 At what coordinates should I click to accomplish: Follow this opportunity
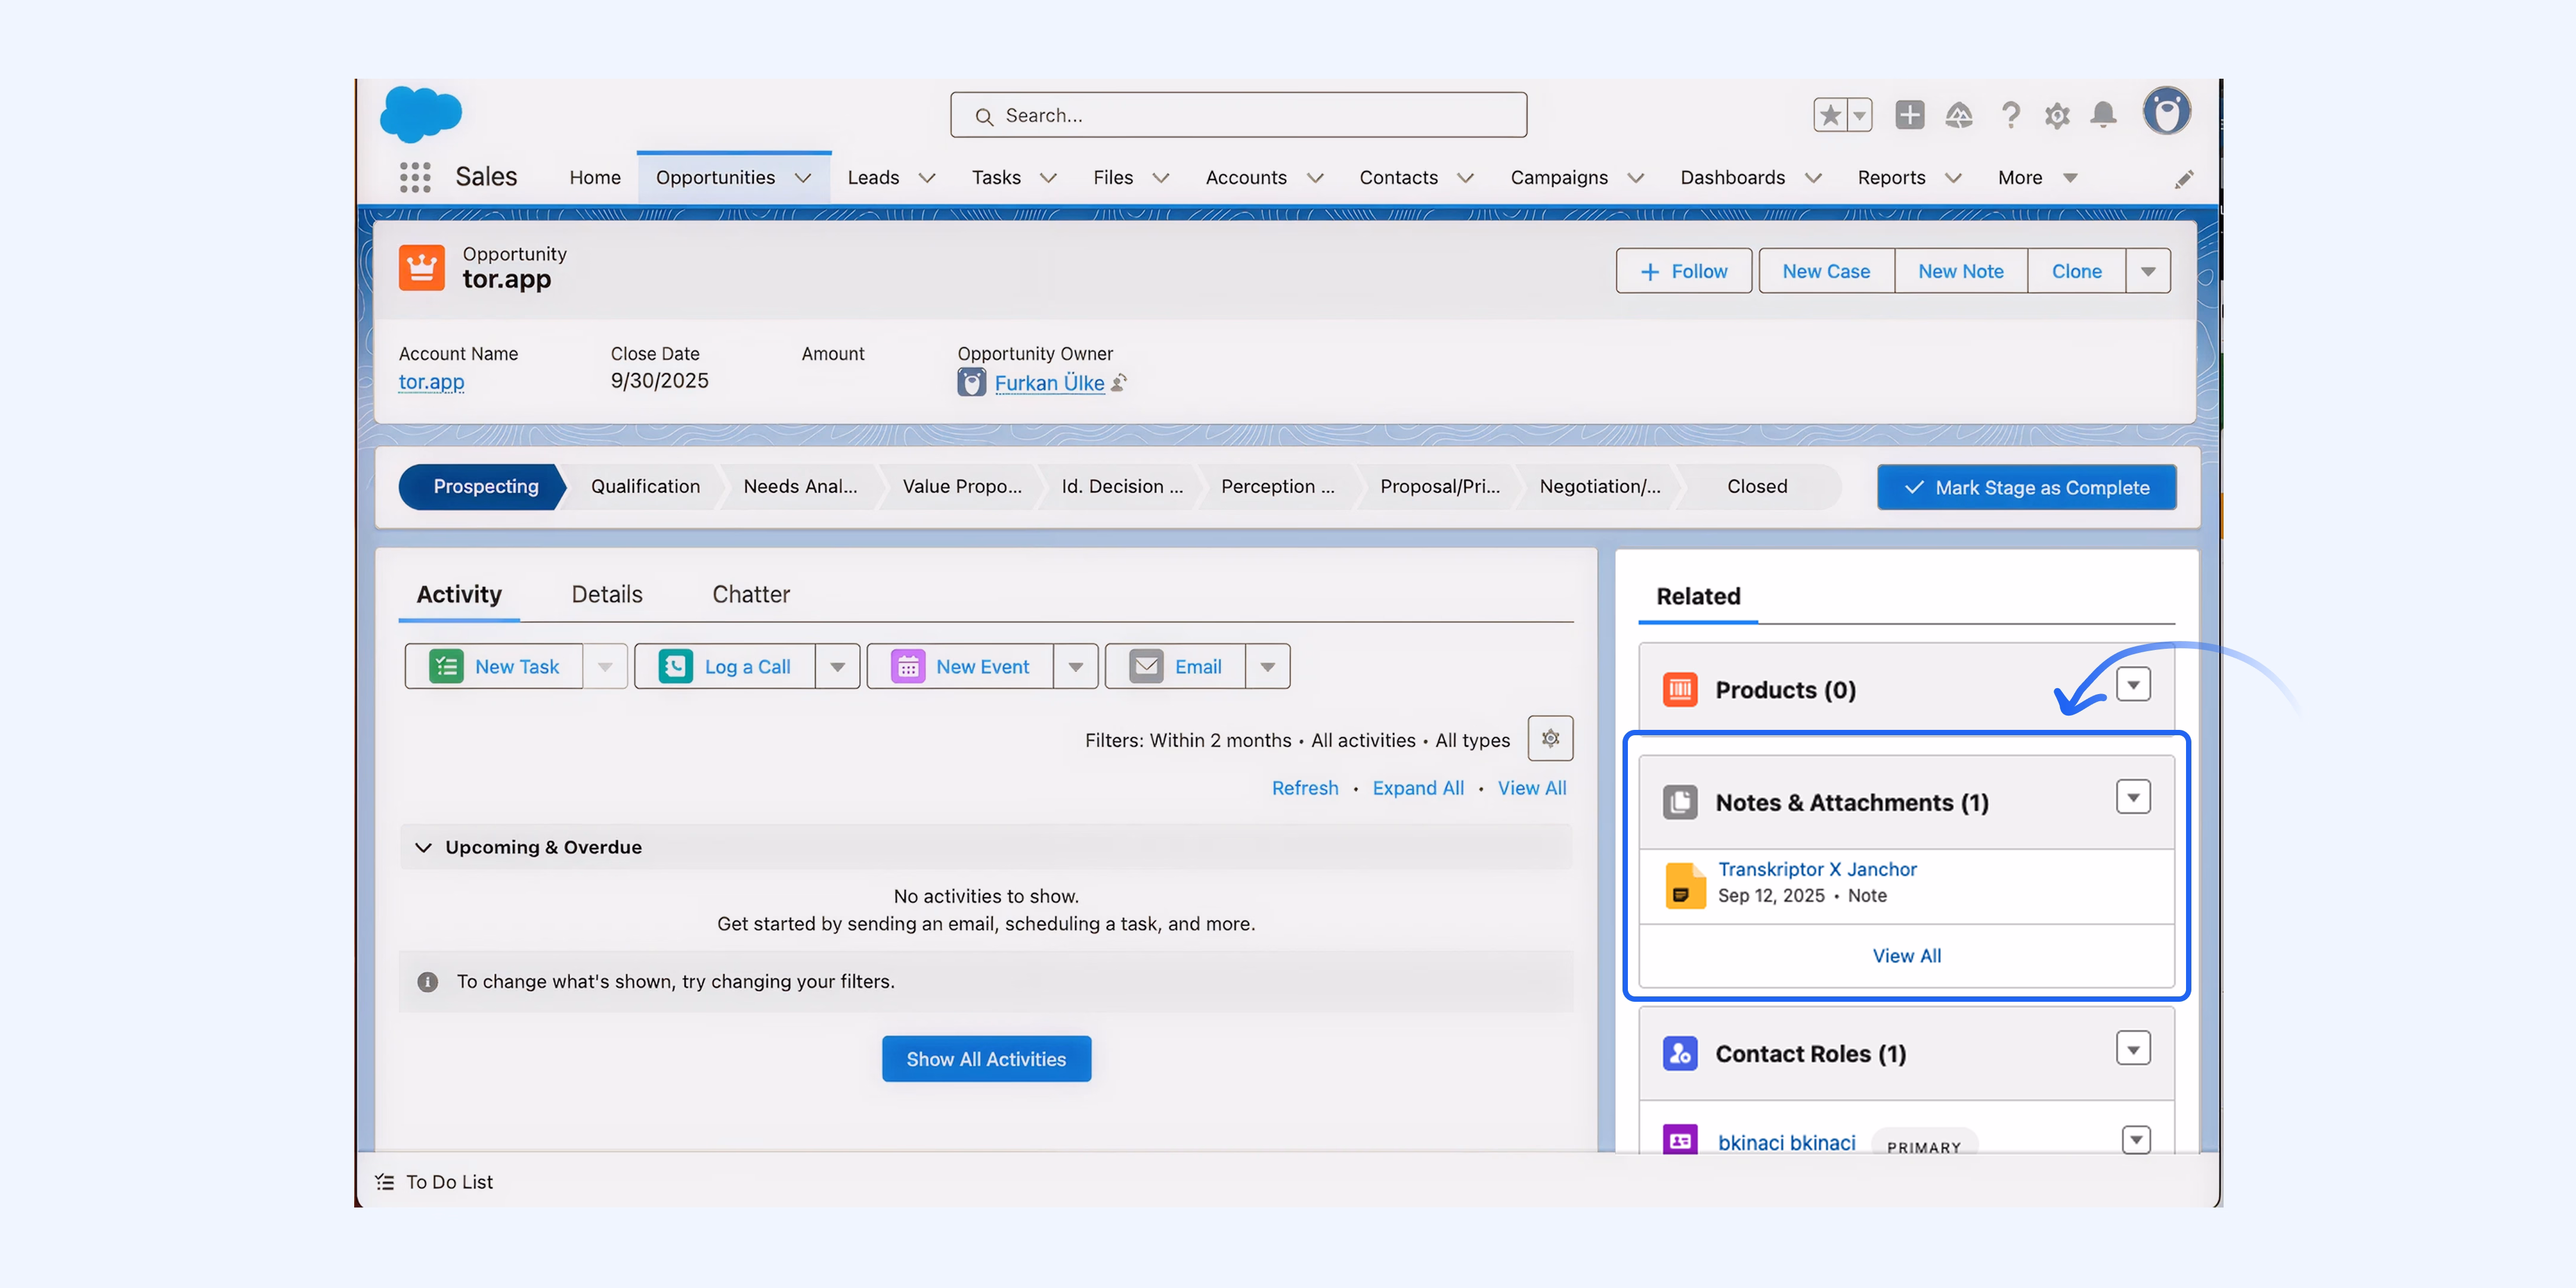[1683, 270]
